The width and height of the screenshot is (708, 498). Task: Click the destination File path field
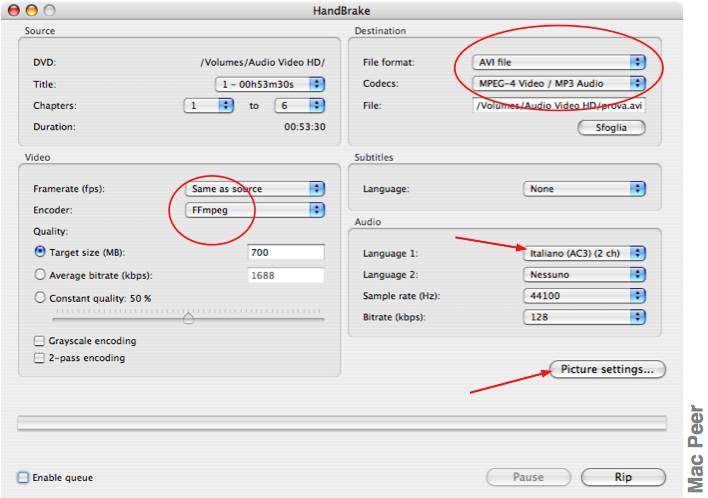[559, 106]
